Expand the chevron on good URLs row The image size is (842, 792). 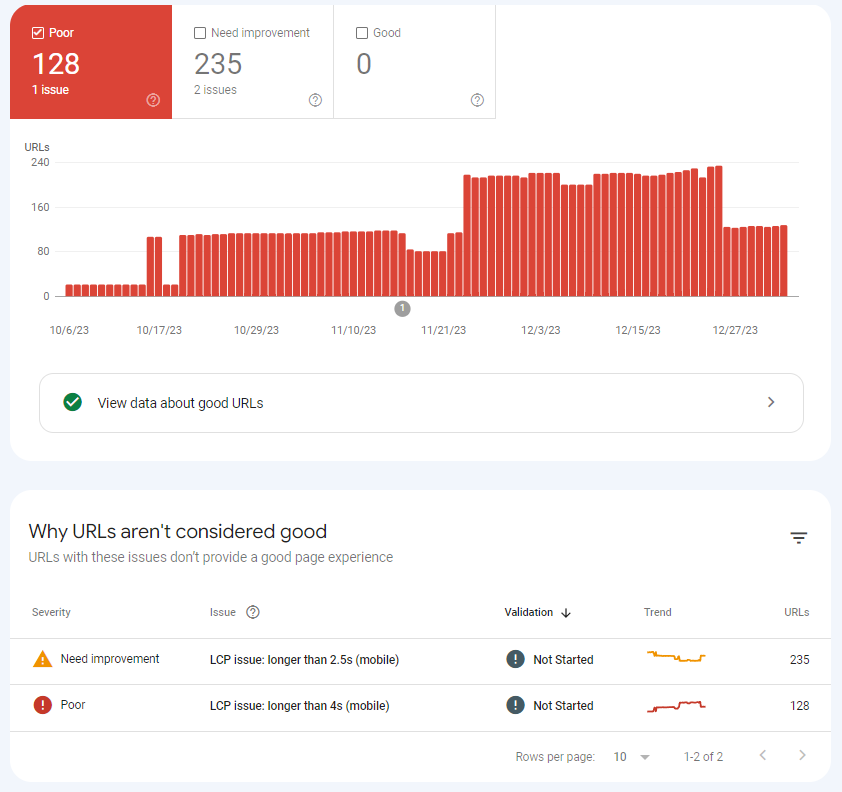771,402
